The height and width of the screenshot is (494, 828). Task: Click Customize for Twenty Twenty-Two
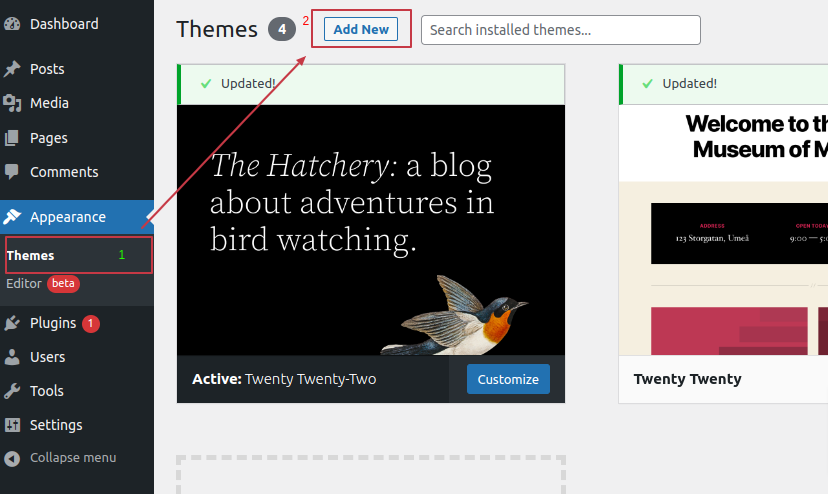(508, 379)
